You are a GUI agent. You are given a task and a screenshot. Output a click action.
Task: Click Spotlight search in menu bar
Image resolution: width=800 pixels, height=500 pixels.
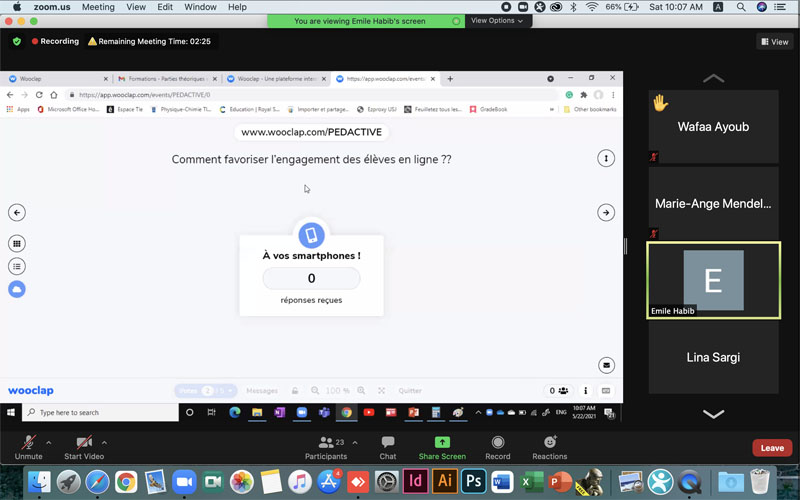(x=741, y=7)
